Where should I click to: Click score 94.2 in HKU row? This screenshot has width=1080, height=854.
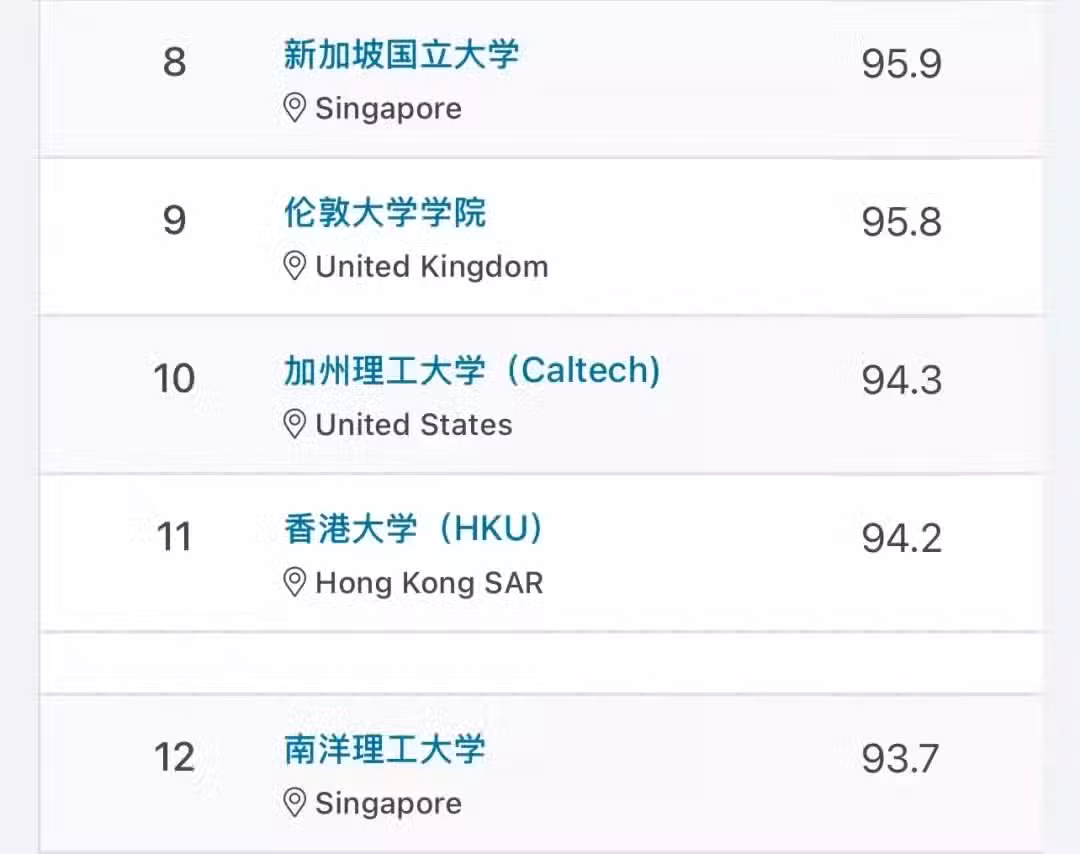(x=902, y=539)
